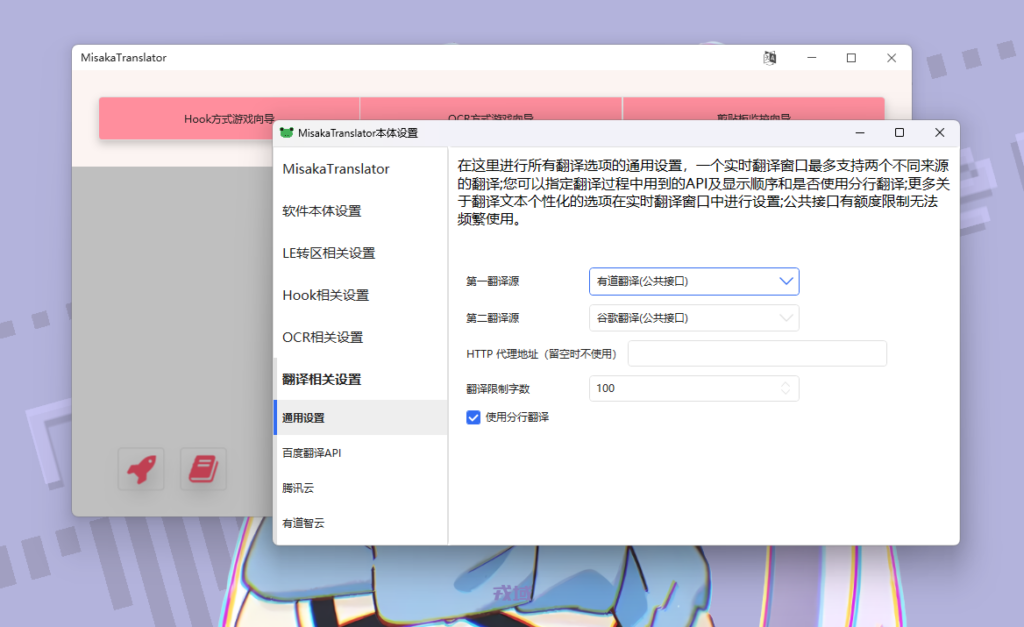
Task: Click the frog icon in the settings title bar
Action: point(286,133)
